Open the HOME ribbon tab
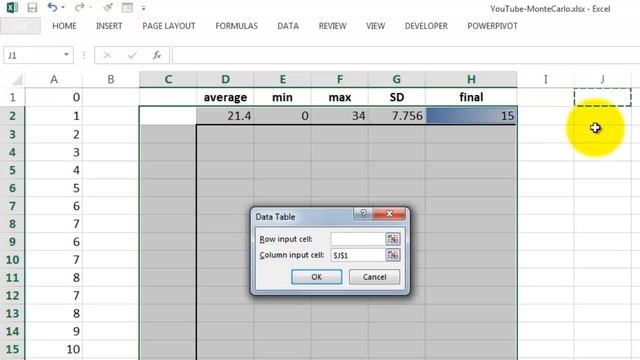Image resolution: width=640 pixels, height=360 pixels. click(x=64, y=26)
